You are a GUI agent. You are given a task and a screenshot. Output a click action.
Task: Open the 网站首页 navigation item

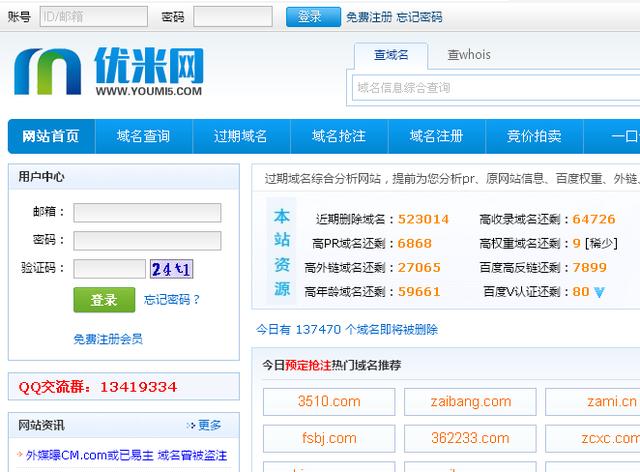tap(51, 136)
